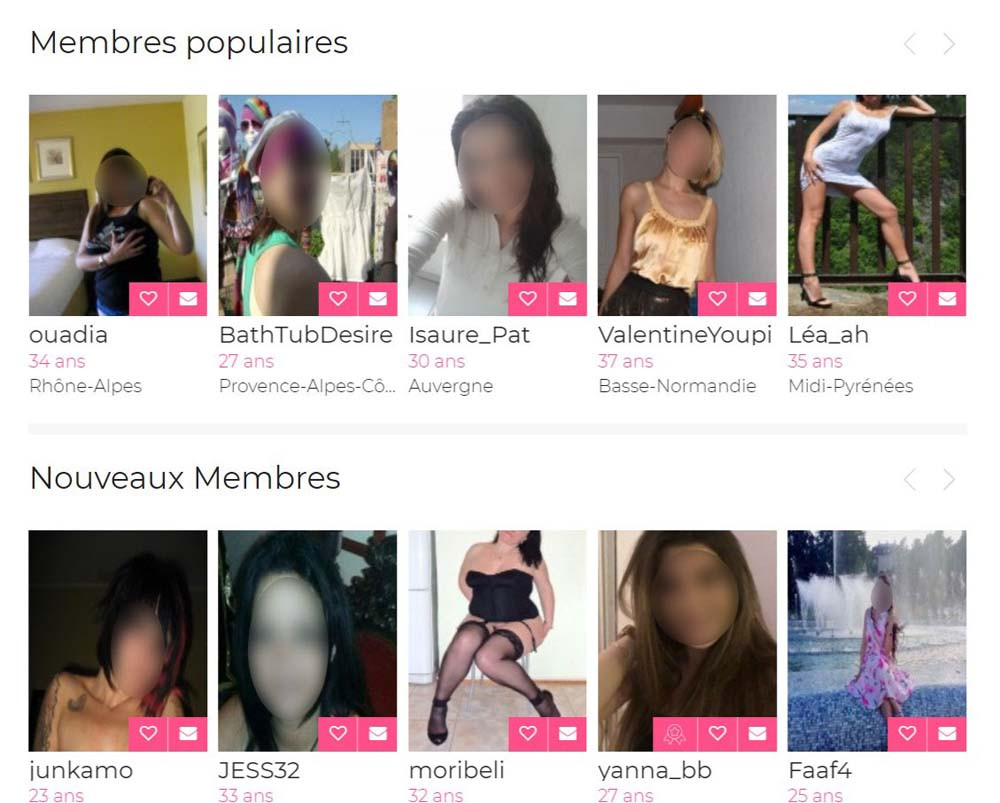Click envelope icon on Faaf4's photo
The height and width of the screenshot is (803, 1000).
(947, 734)
